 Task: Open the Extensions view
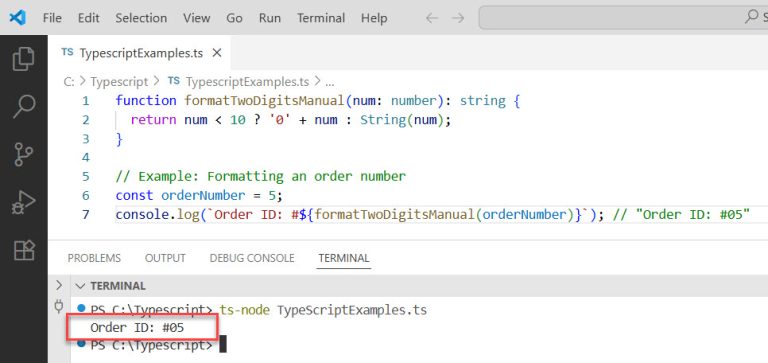(x=24, y=250)
